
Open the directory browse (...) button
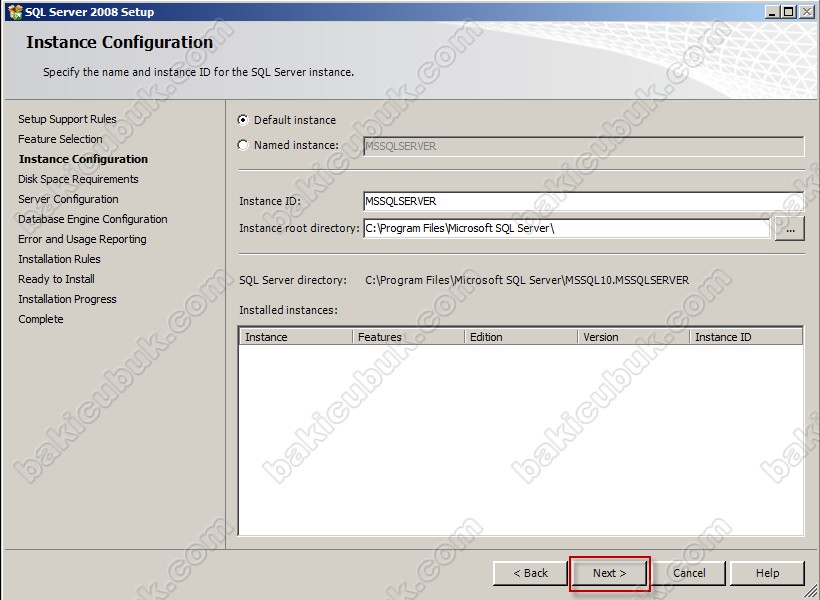pyautogui.click(x=790, y=229)
